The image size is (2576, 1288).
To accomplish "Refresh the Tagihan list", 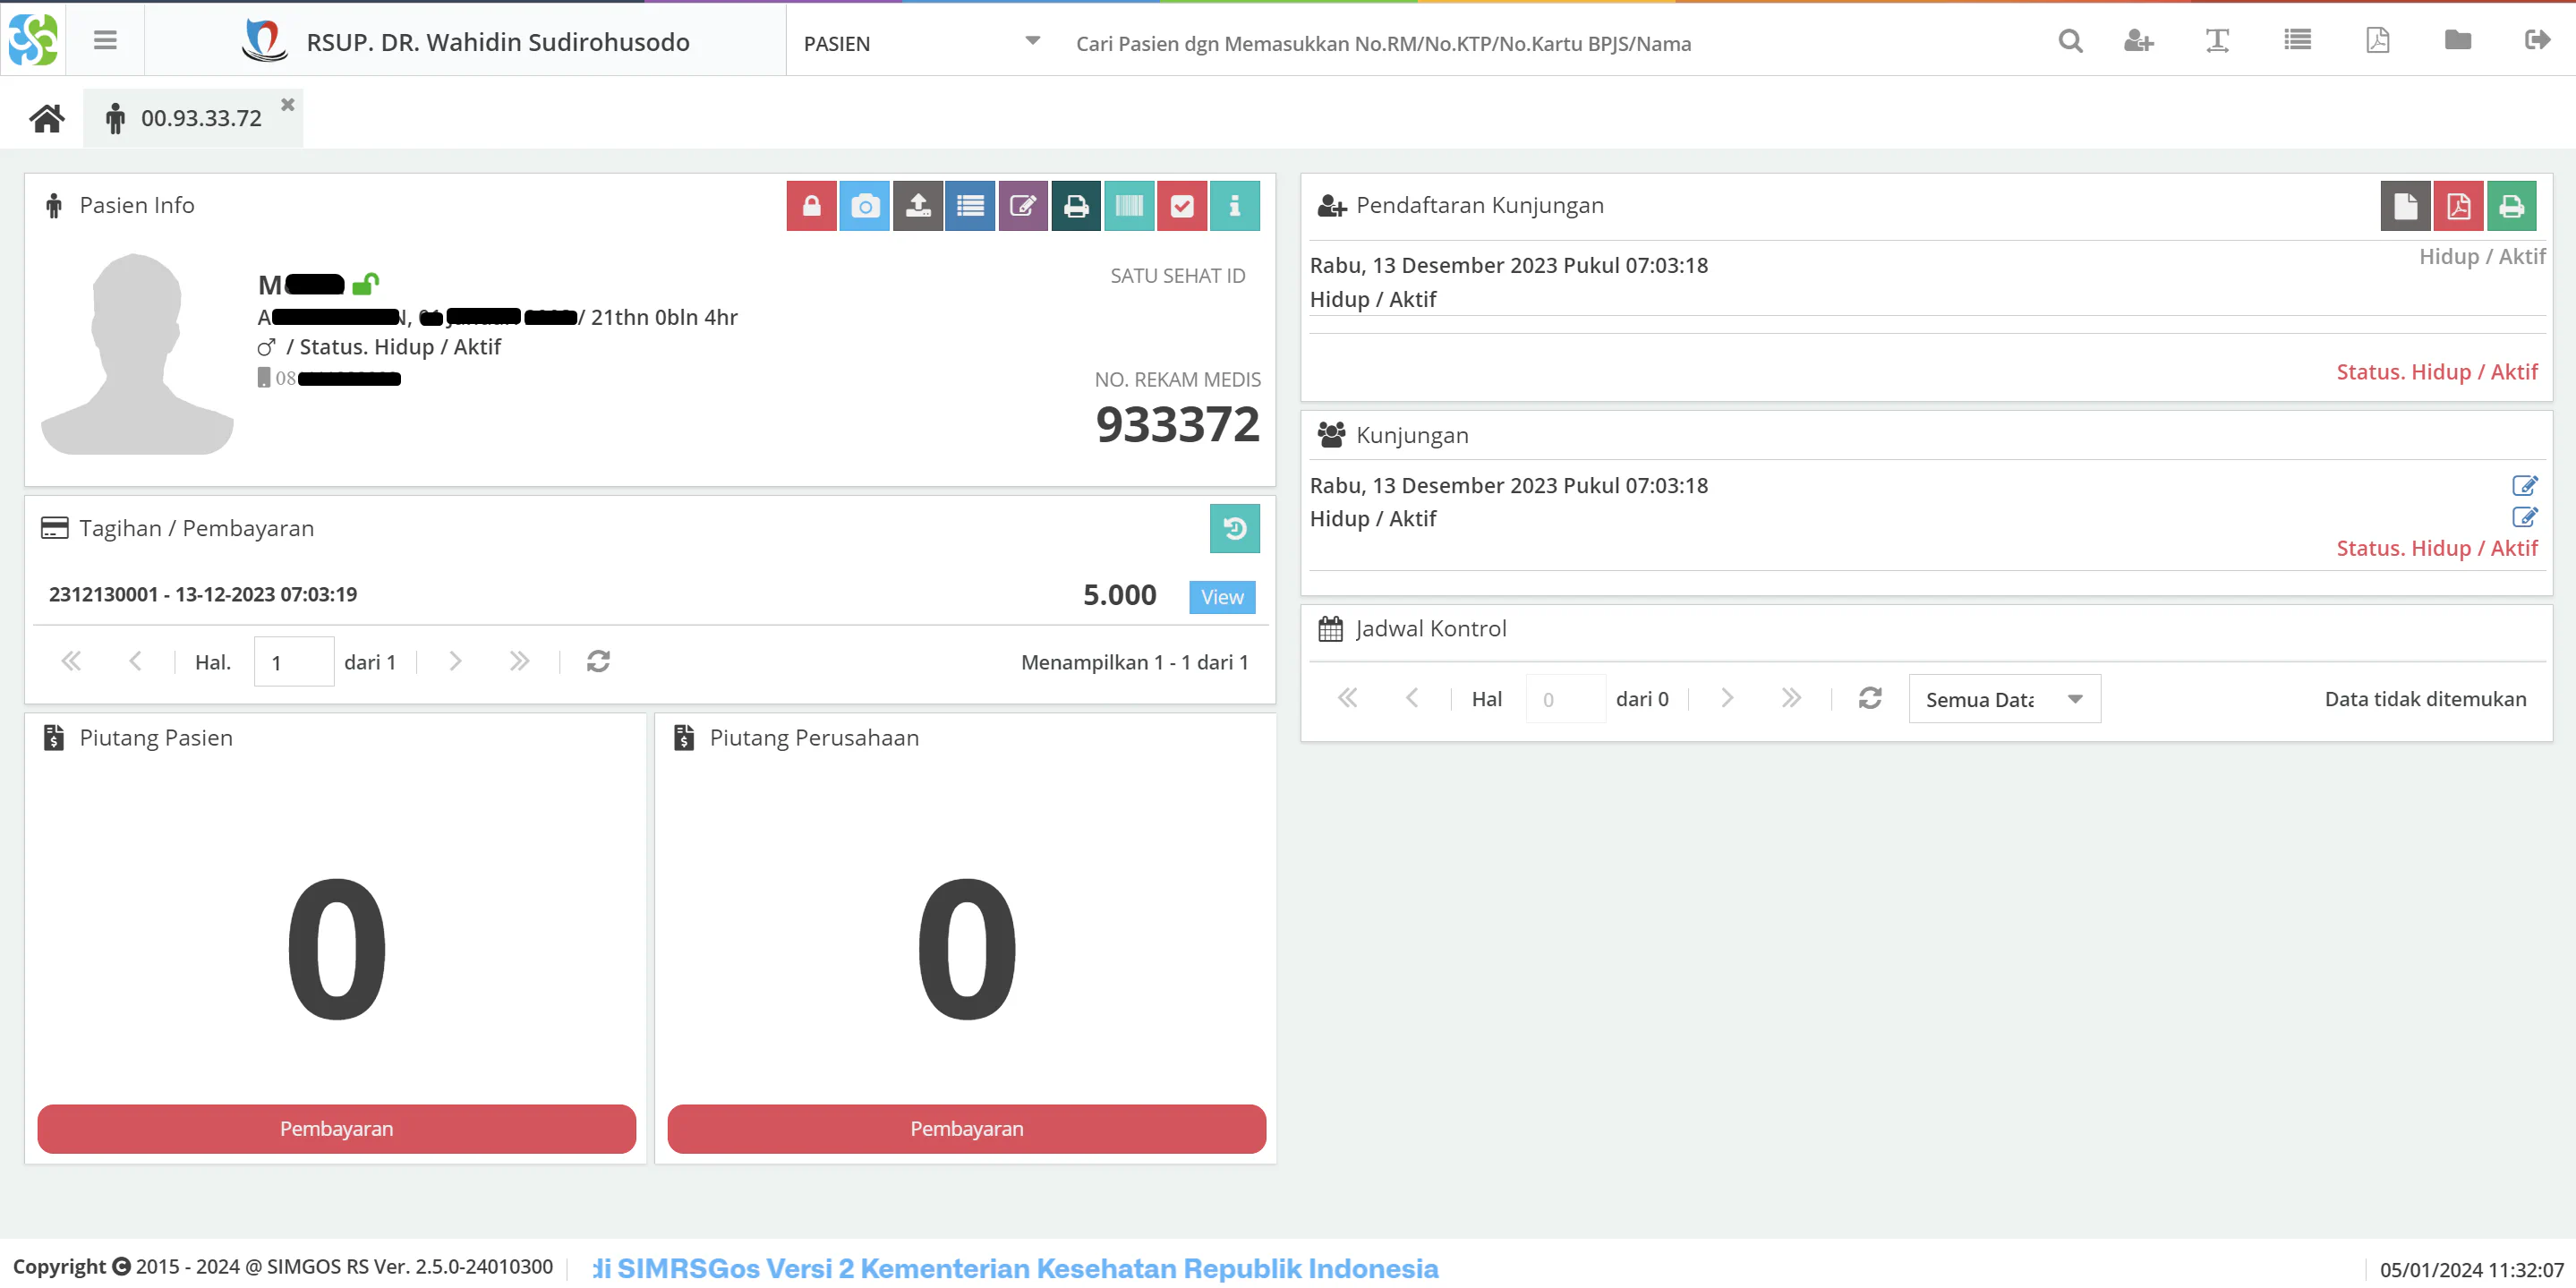I will pos(598,661).
